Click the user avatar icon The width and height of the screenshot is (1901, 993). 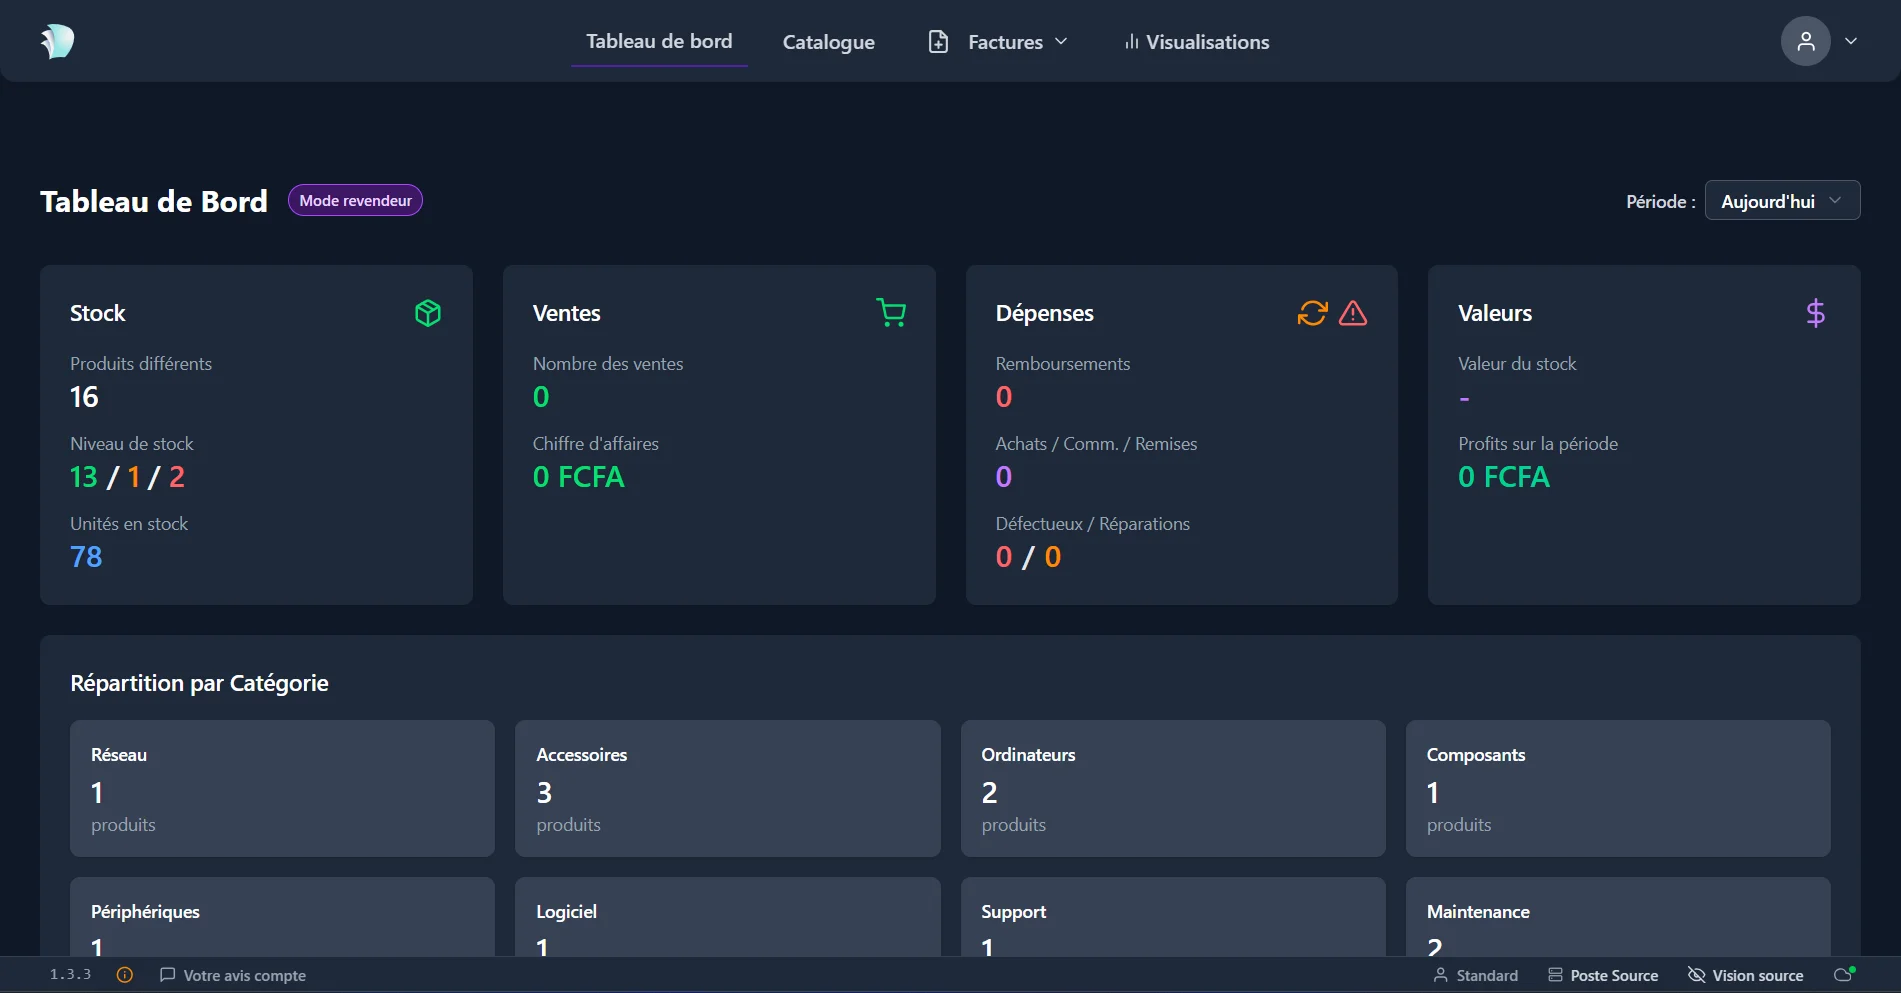(x=1805, y=41)
